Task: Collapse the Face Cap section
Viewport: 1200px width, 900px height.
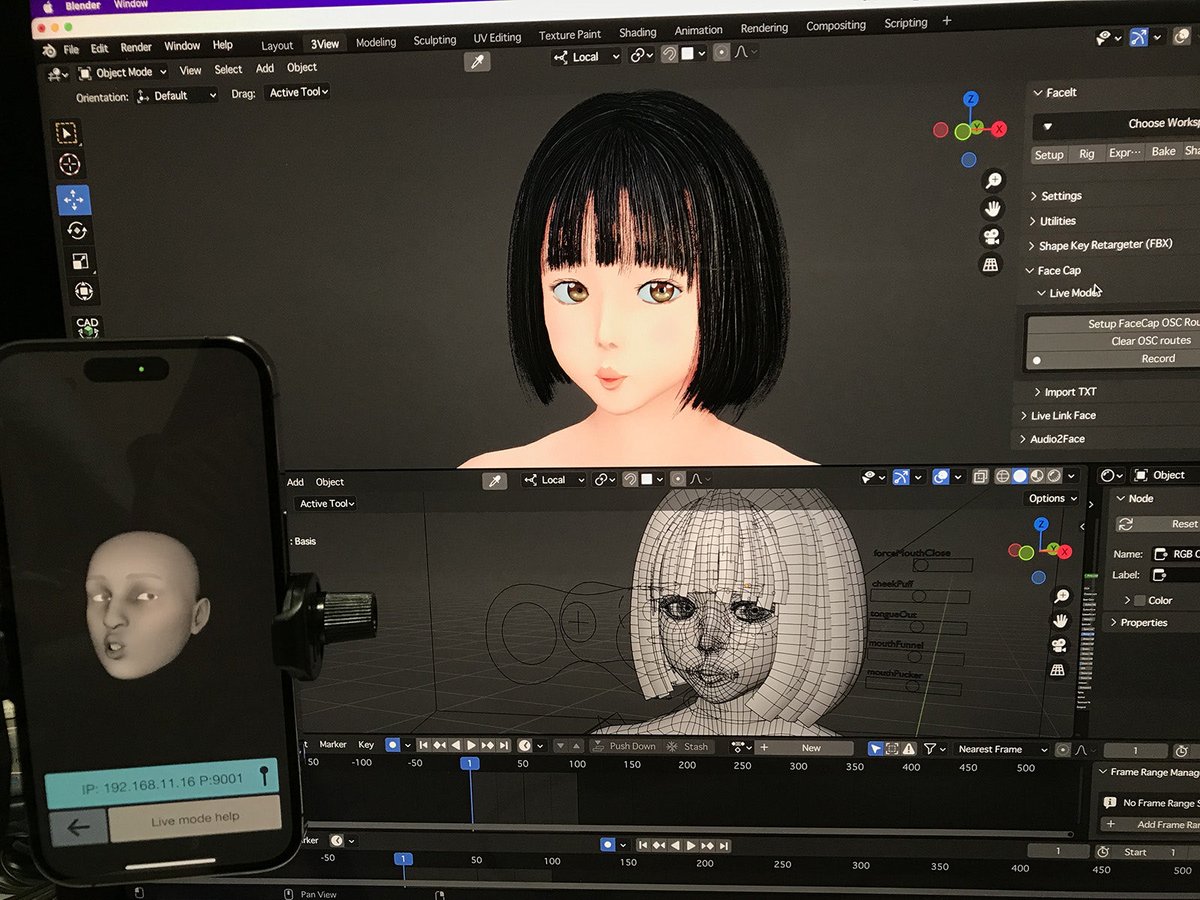Action: point(1052,270)
